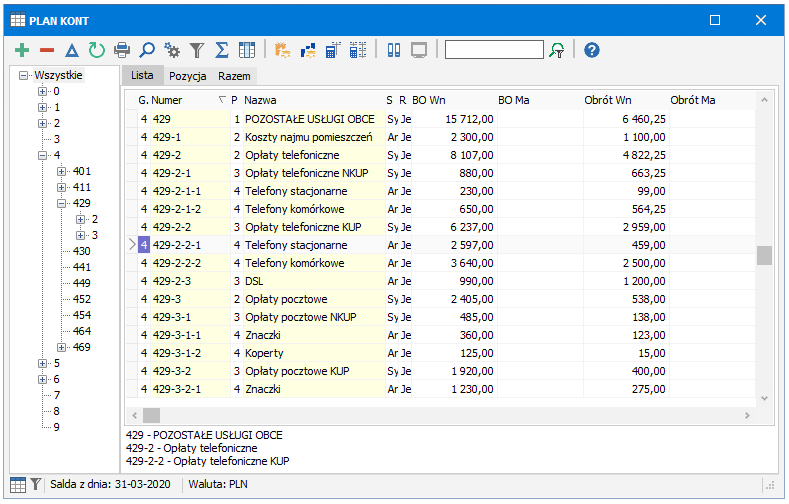This screenshot has height=504, width=789.
Task: Click the printer icon
Action: tap(122, 50)
